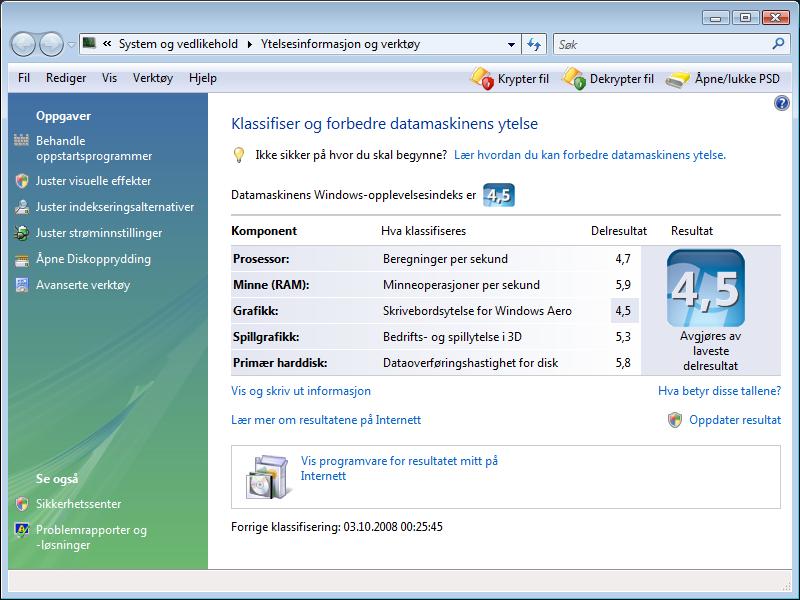Click Dekrypter fil toolbar label
Screen dimensions: 800x600
pyautogui.click(x=621, y=79)
